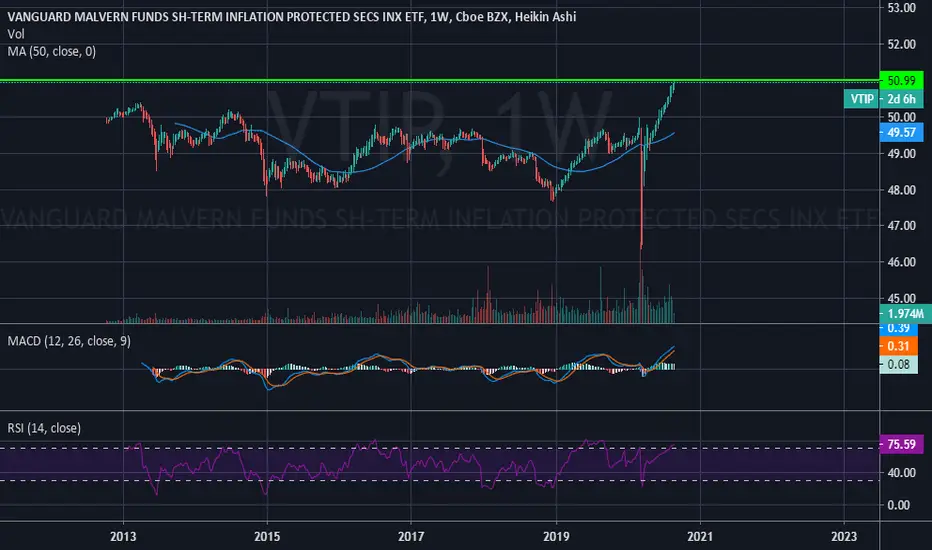
Task: Click the orange 0.31 signal value label
Action: tap(898, 346)
